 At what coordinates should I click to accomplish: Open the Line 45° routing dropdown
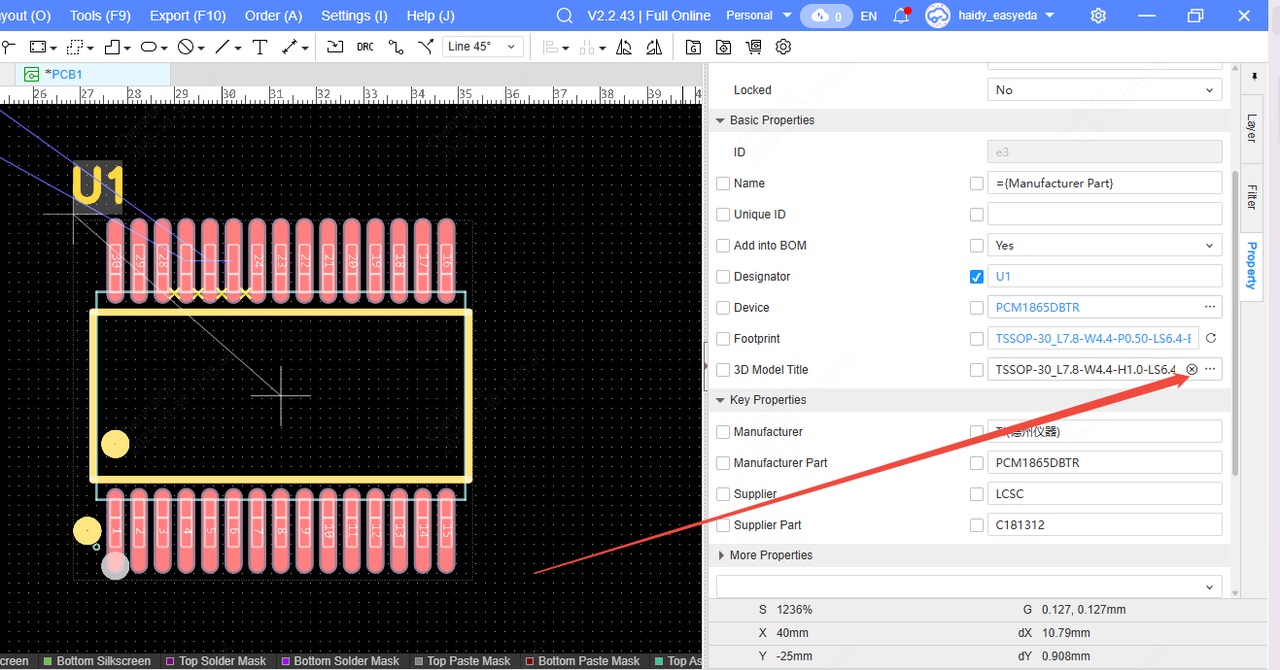coord(483,47)
